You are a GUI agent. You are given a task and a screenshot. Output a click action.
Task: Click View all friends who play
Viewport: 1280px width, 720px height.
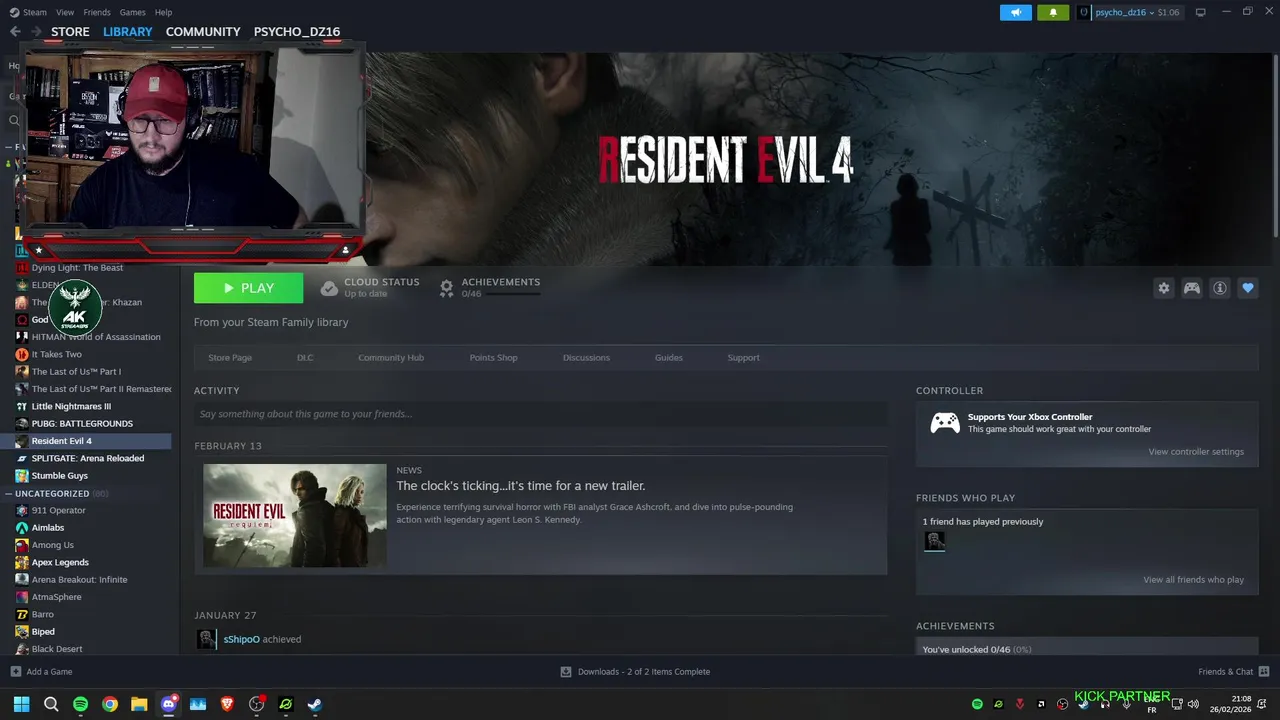pyautogui.click(x=1194, y=579)
